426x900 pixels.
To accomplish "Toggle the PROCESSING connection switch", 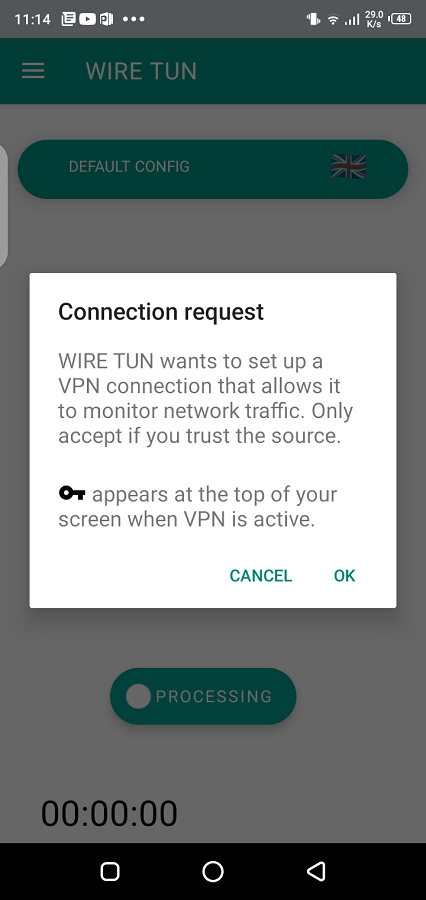I will pyautogui.click(x=203, y=696).
